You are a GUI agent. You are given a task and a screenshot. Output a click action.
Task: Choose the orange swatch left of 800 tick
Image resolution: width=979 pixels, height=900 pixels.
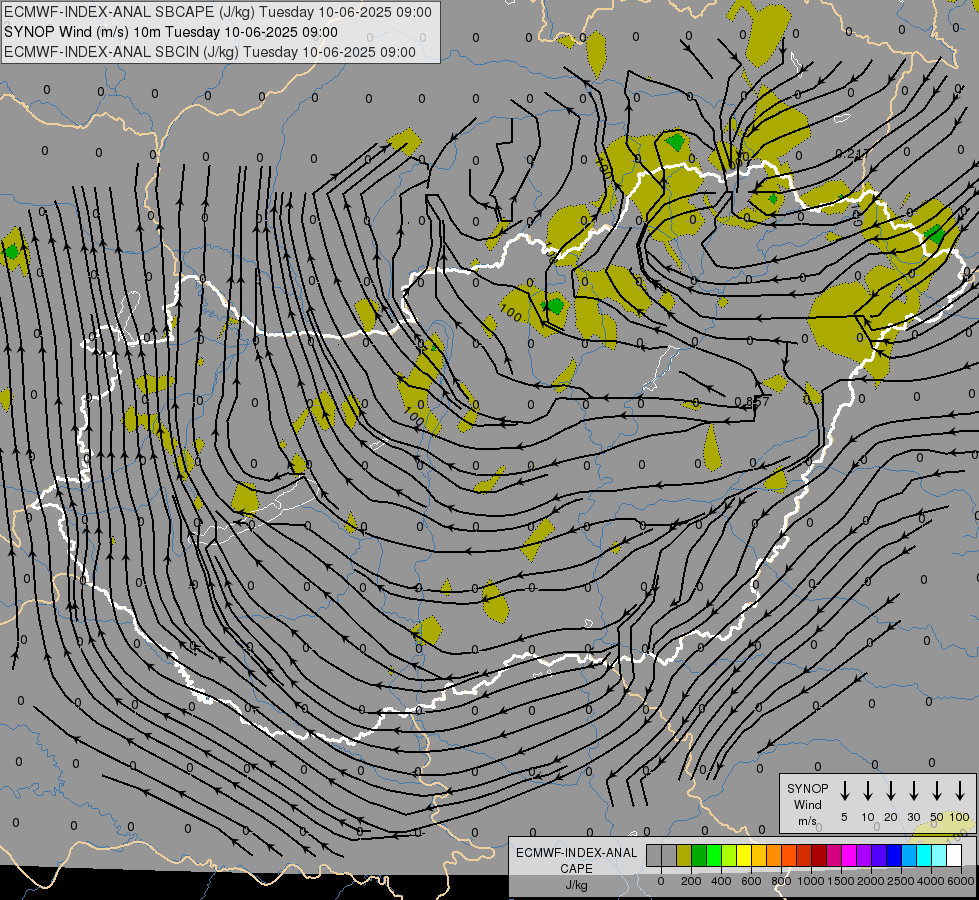(774, 855)
